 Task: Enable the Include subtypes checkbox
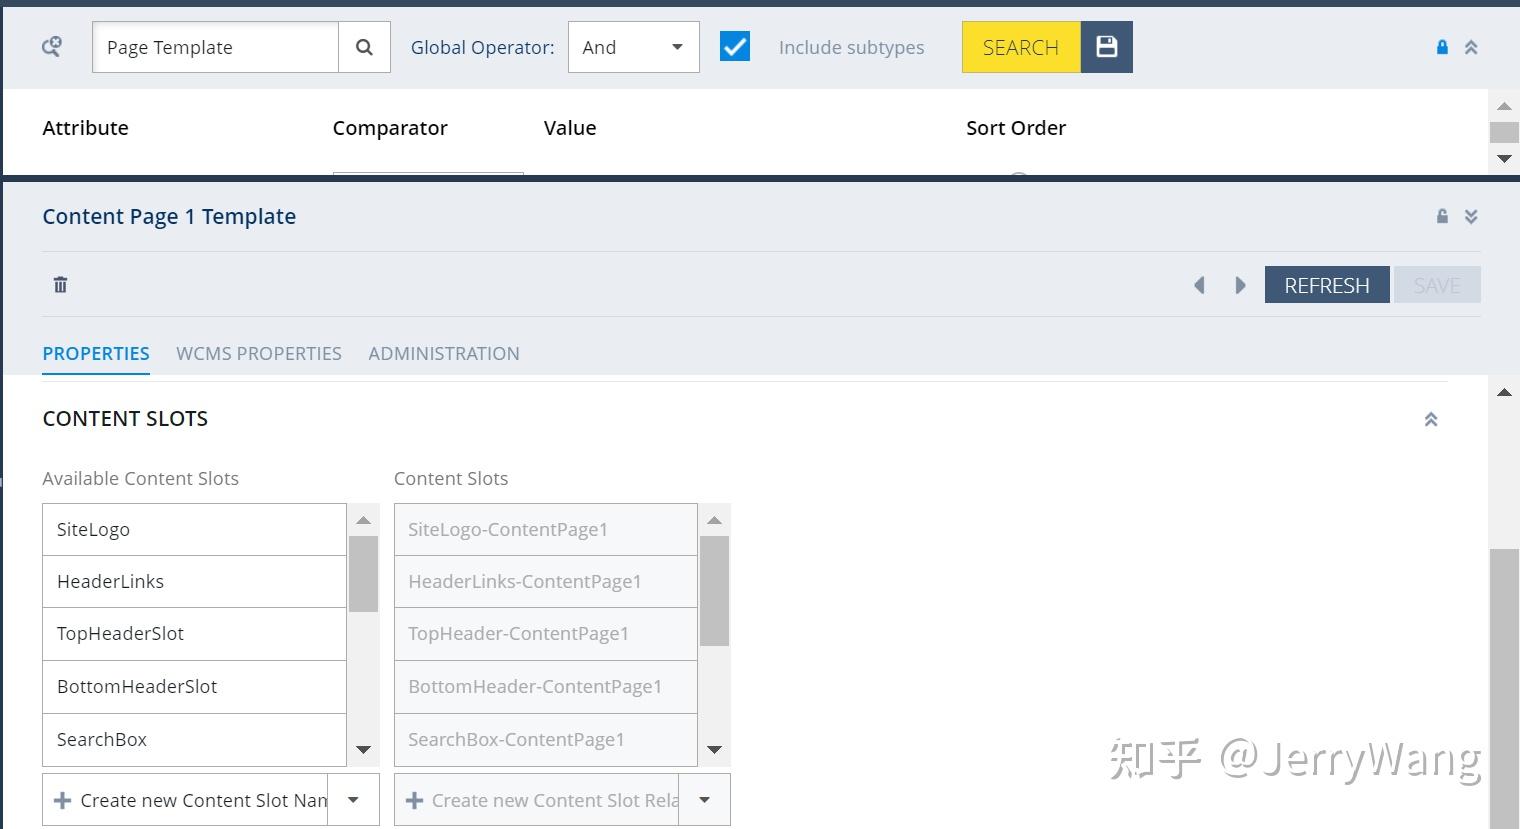click(735, 45)
